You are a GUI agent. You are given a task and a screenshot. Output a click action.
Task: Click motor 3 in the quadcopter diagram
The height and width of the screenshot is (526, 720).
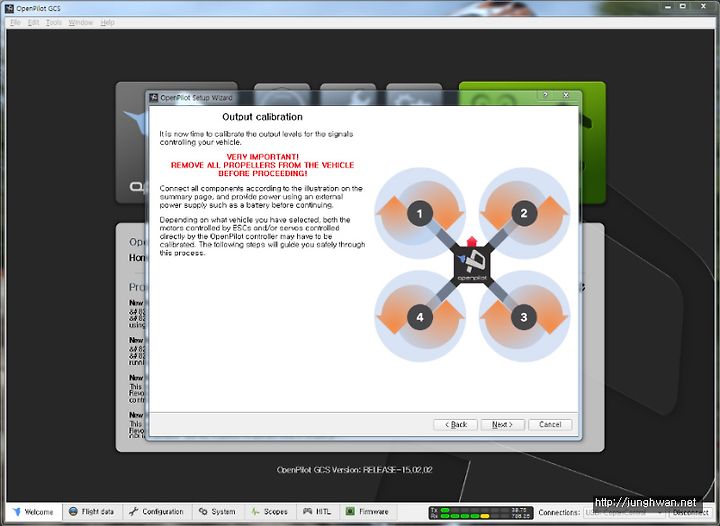pyautogui.click(x=524, y=317)
